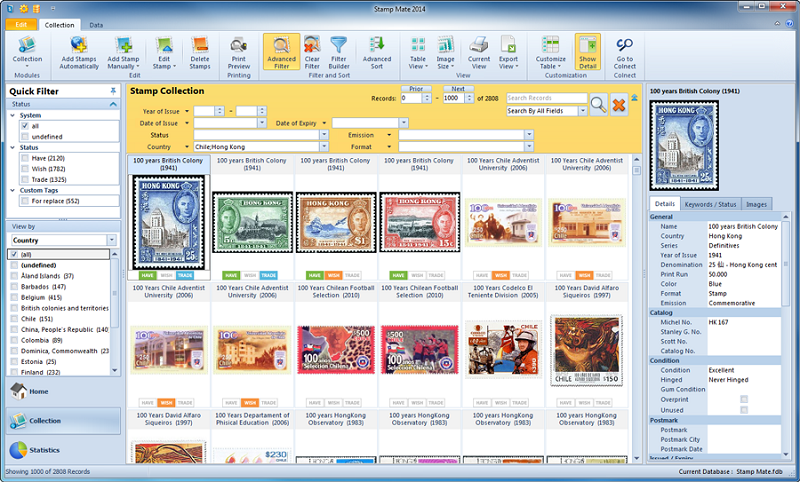The image size is (800, 482).
Task: Click Go to Colnect icon
Action: tap(624, 52)
